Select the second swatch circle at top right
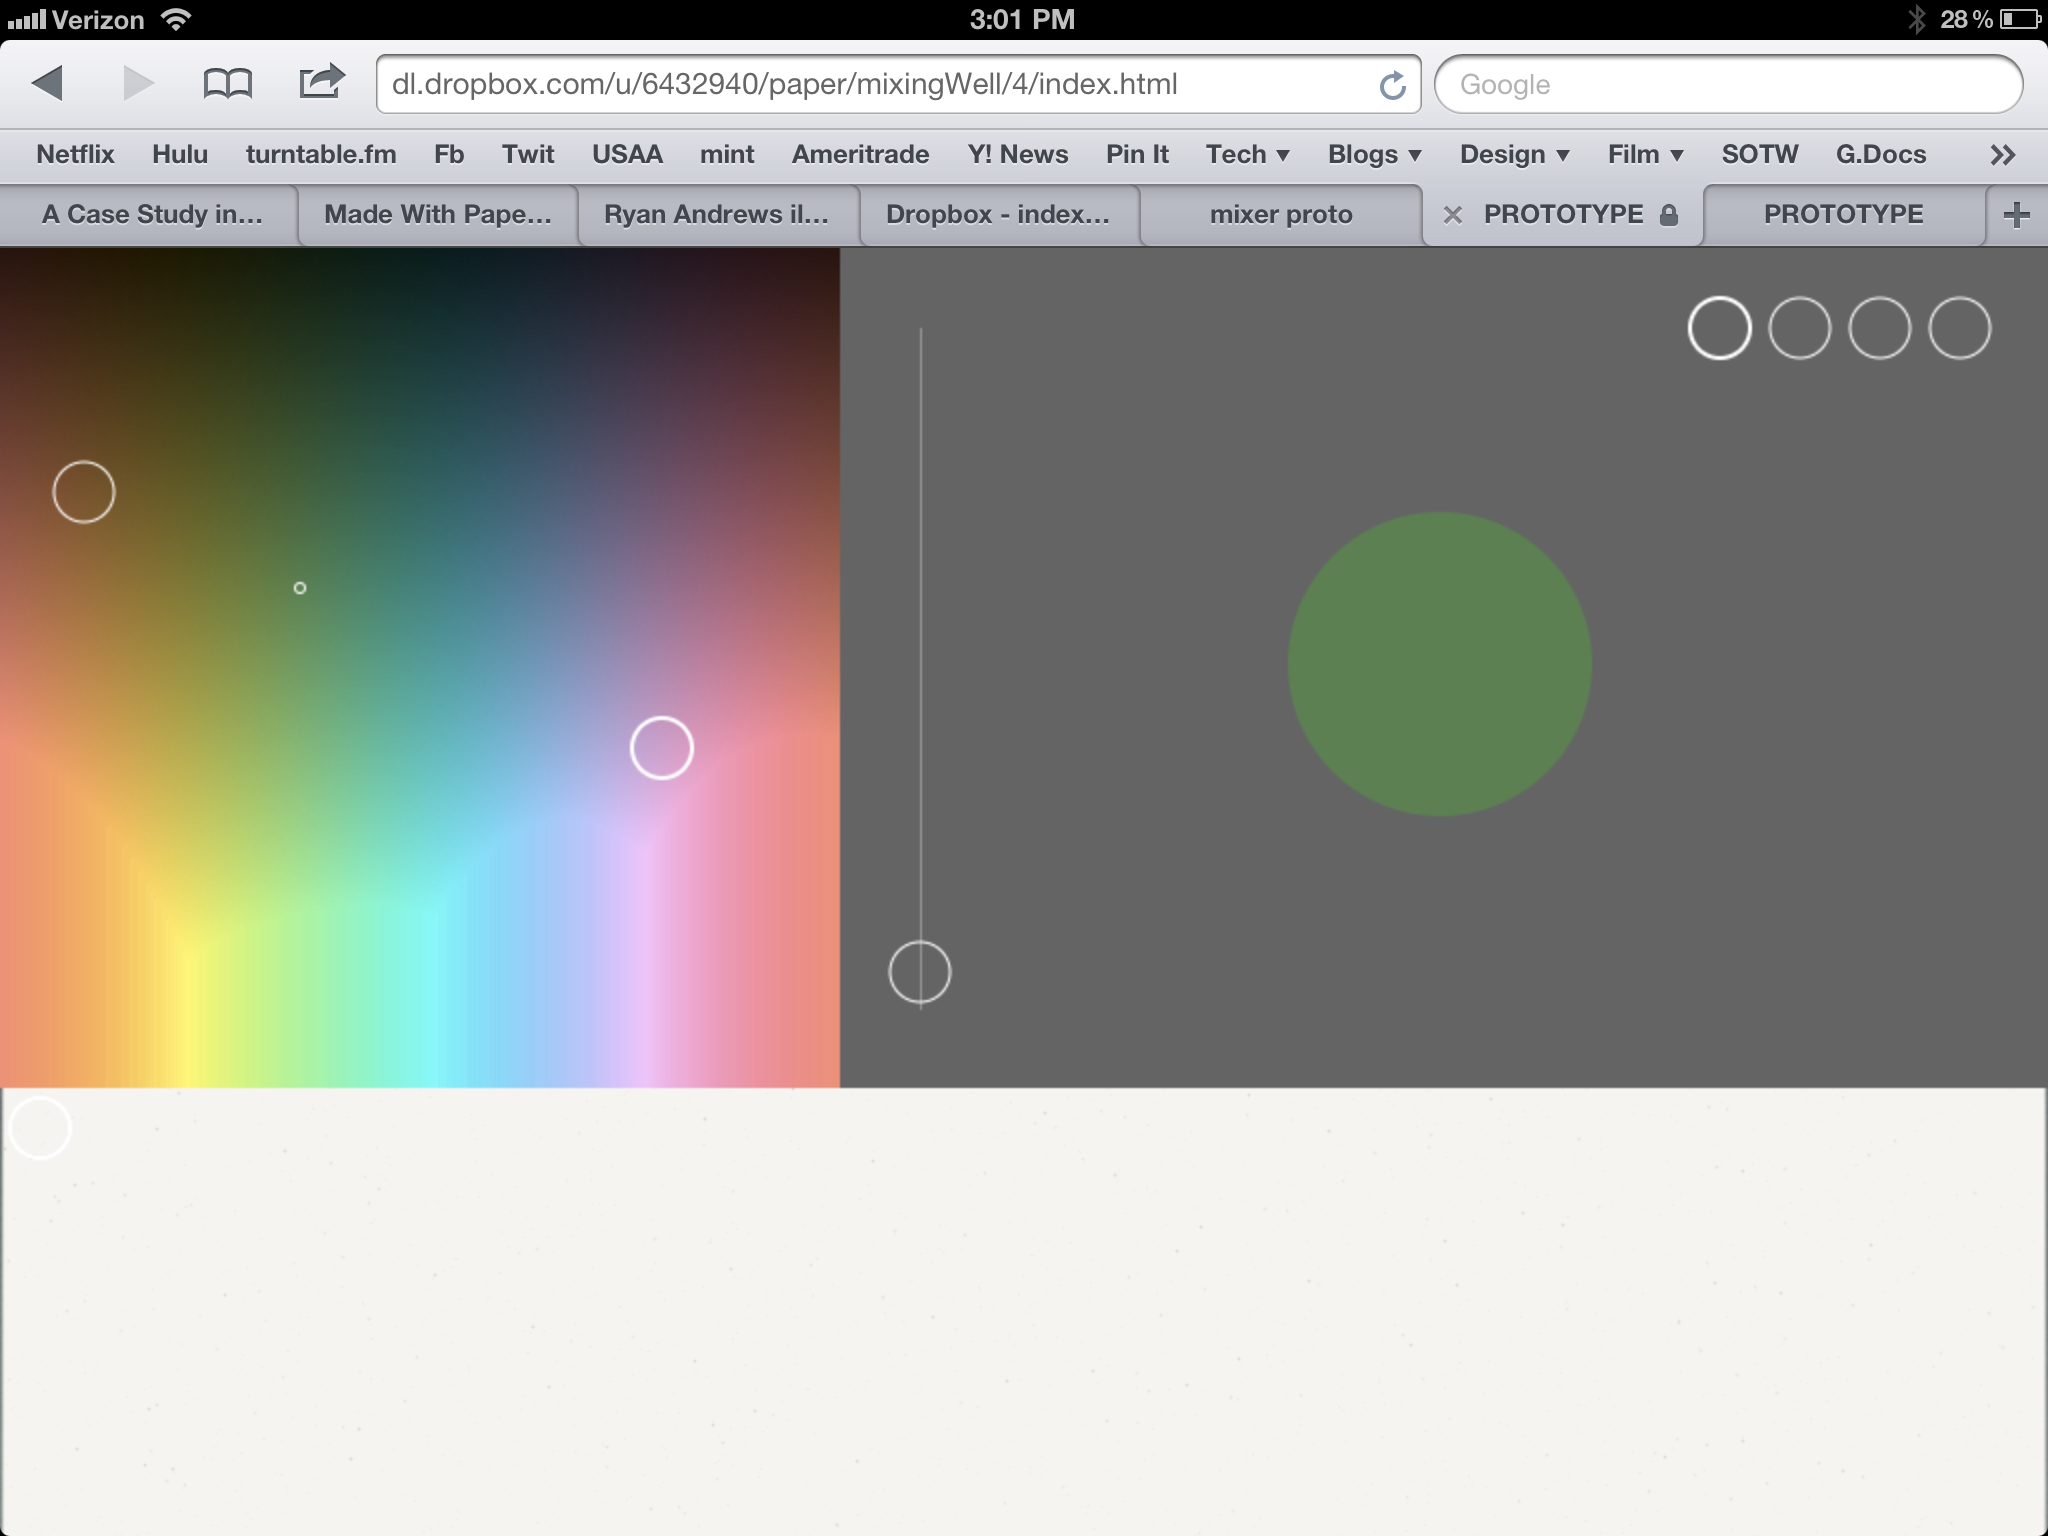The height and width of the screenshot is (1536, 2048). tap(1799, 328)
